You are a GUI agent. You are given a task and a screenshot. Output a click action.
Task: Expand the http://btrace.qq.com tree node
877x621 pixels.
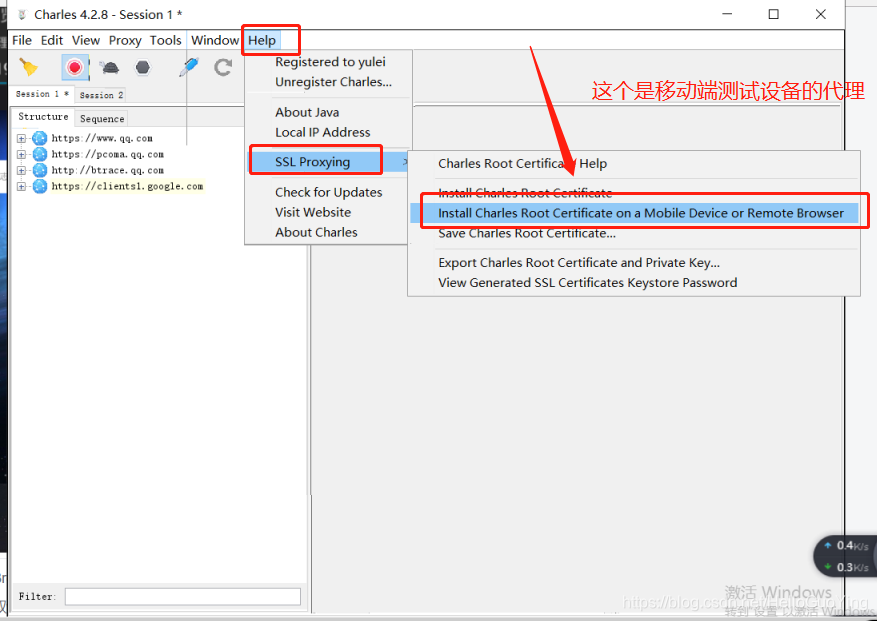click(x=21, y=170)
